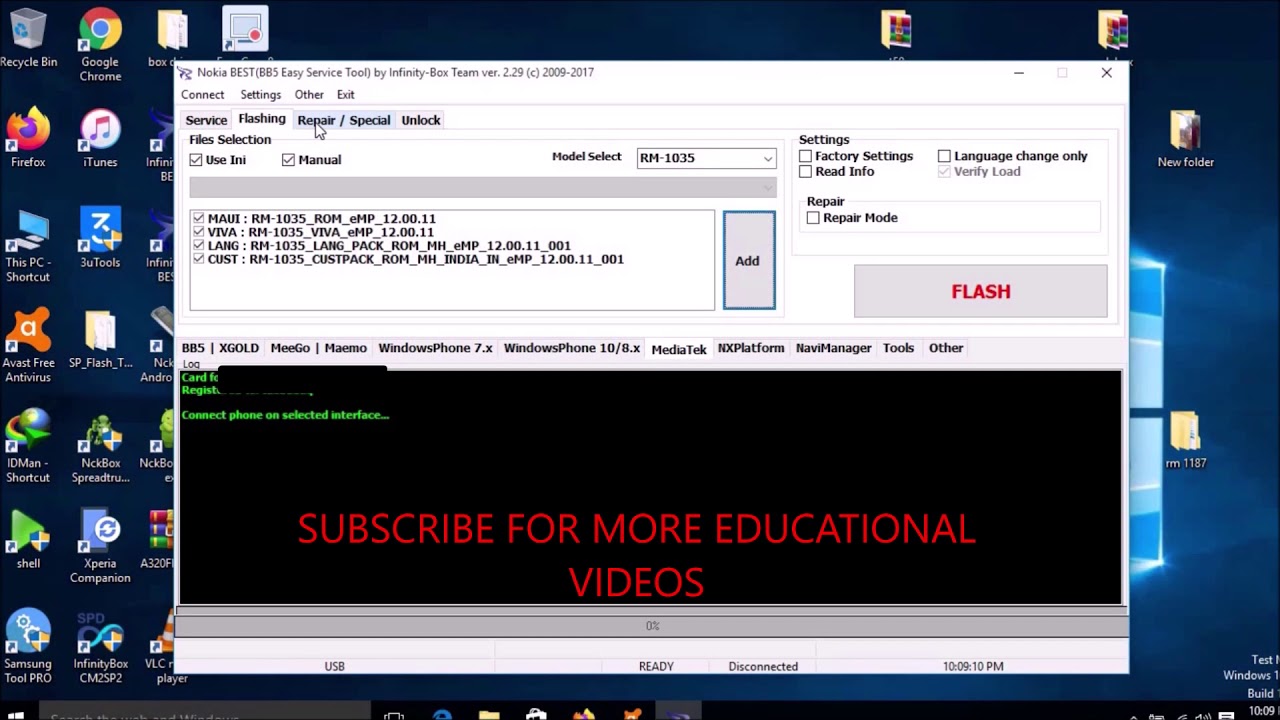Select the SP_Flash_T folder icon

[x=100, y=339]
